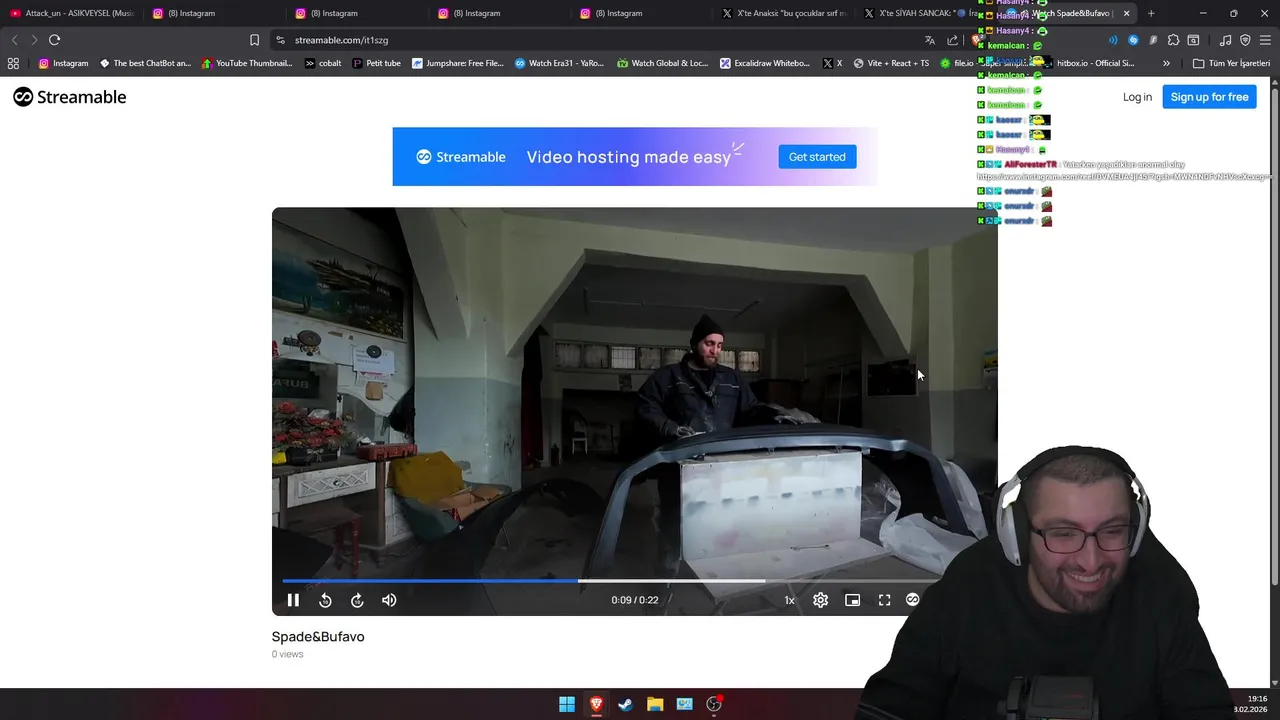
Task: Click Streamable logo icon in player controls
Action: (x=912, y=600)
